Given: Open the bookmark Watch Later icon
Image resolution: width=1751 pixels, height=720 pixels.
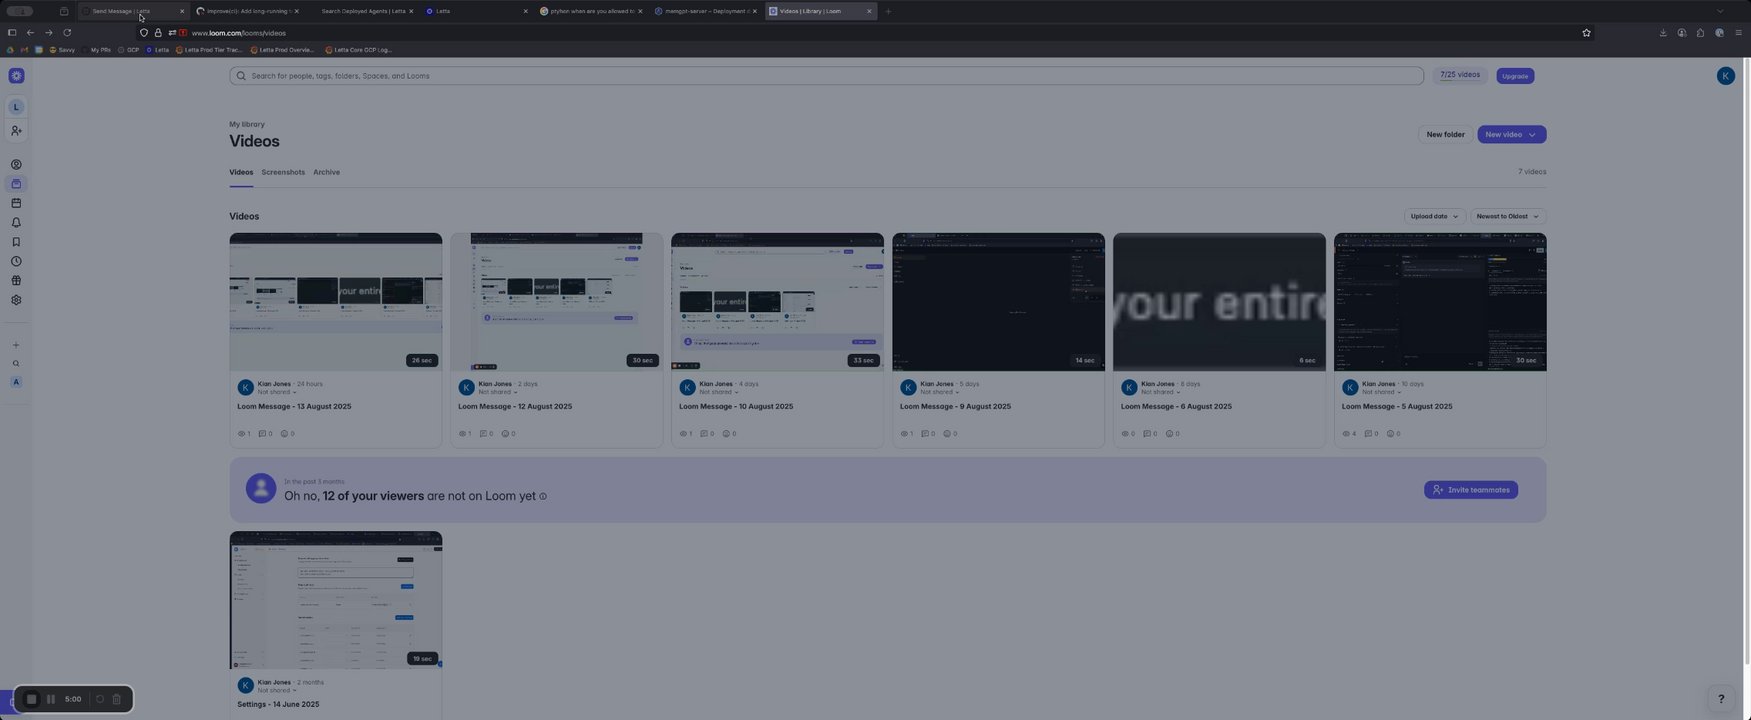Looking at the screenshot, I should click(x=16, y=242).
